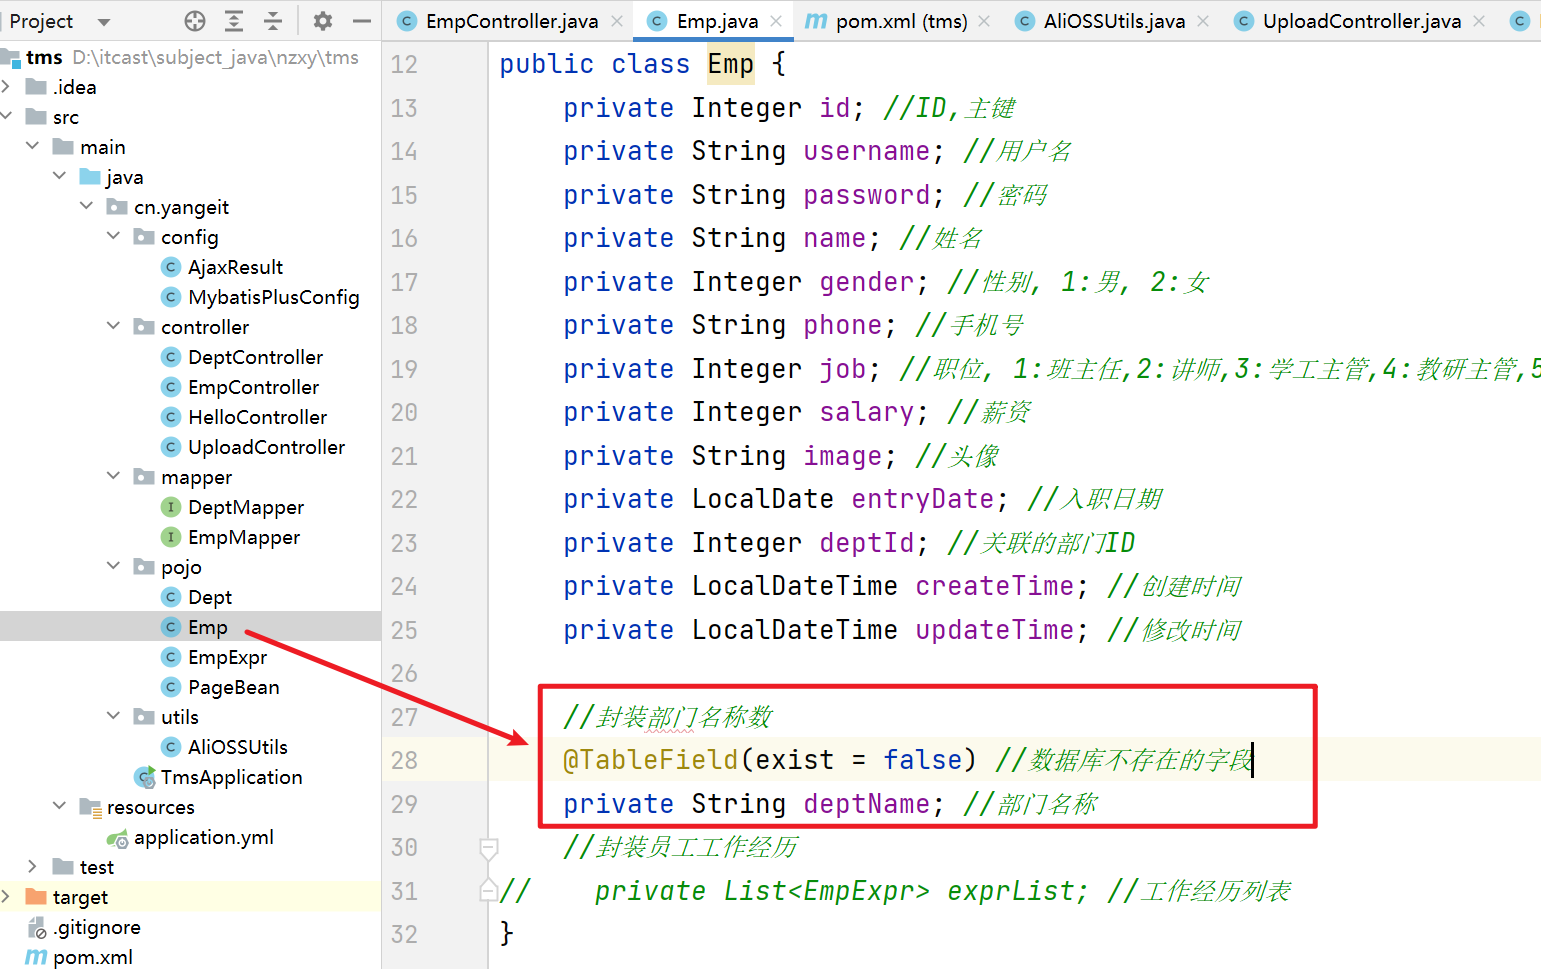
Task: Toggle the fold end marker on line 31
Action: click(489, 890)
